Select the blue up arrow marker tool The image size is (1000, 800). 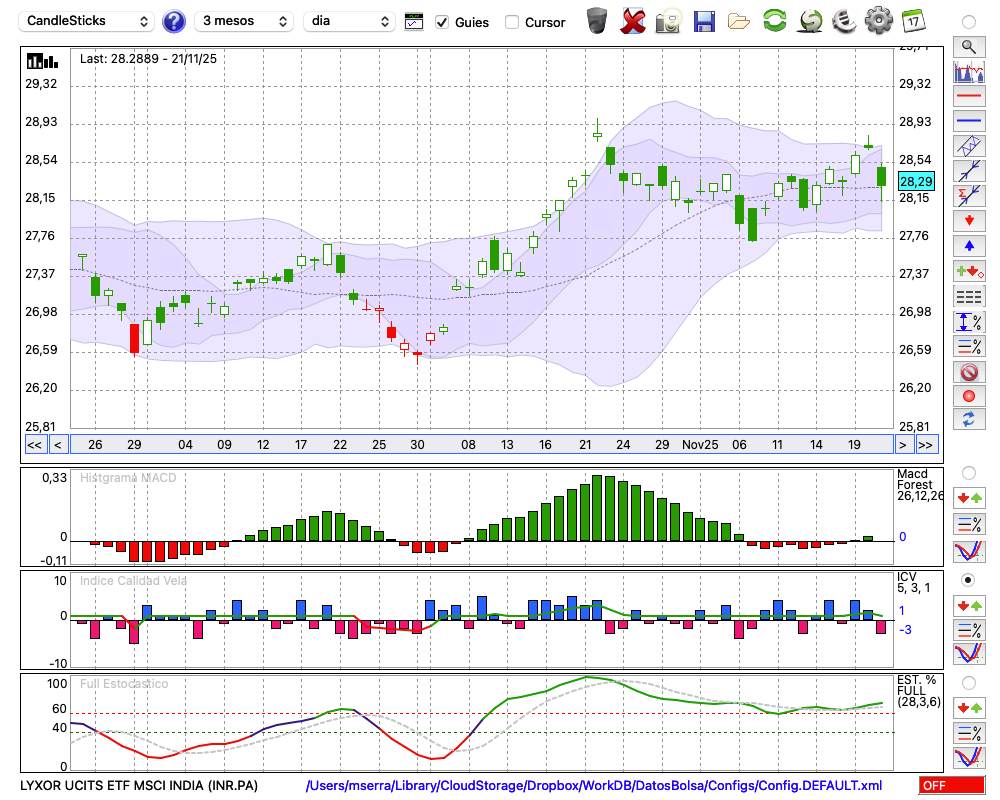[968, 246]
